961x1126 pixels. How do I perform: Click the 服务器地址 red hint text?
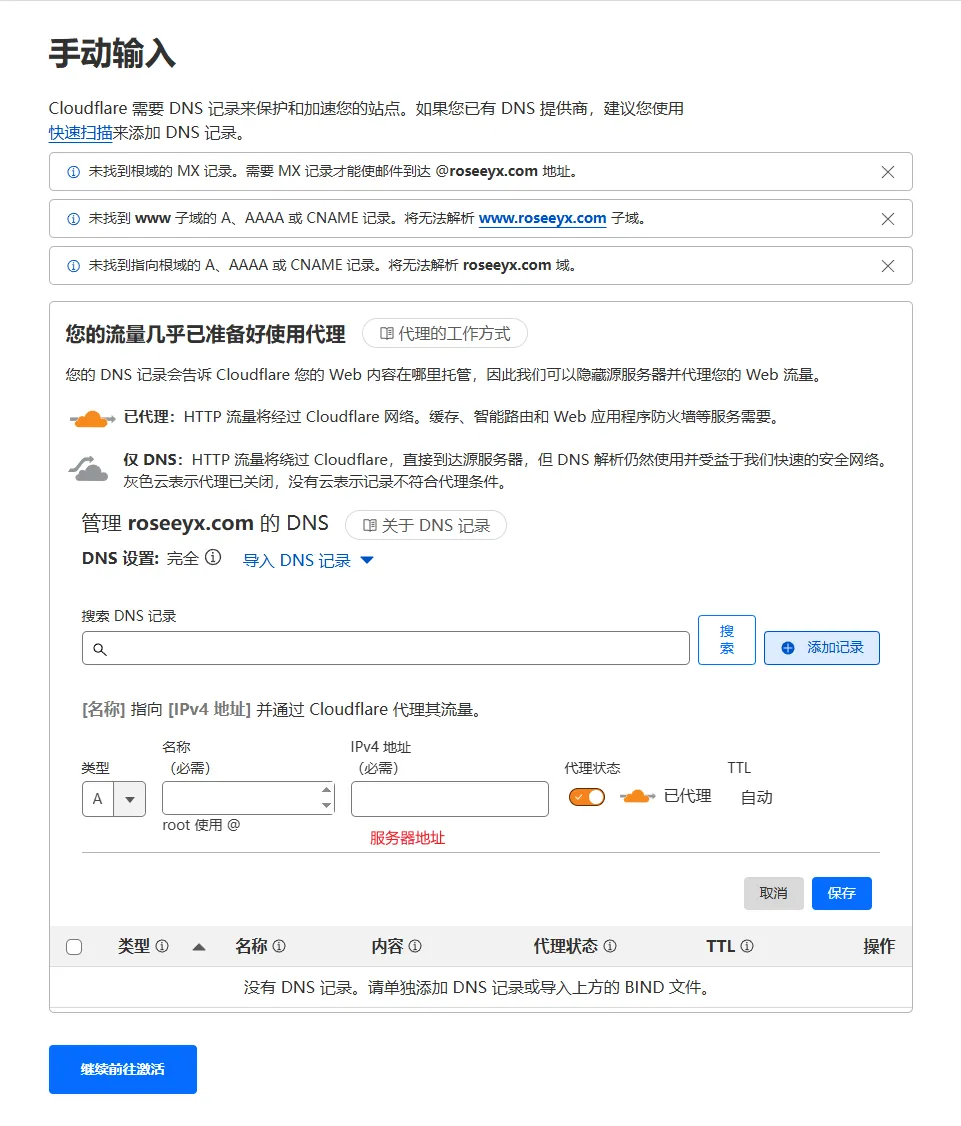407,838
